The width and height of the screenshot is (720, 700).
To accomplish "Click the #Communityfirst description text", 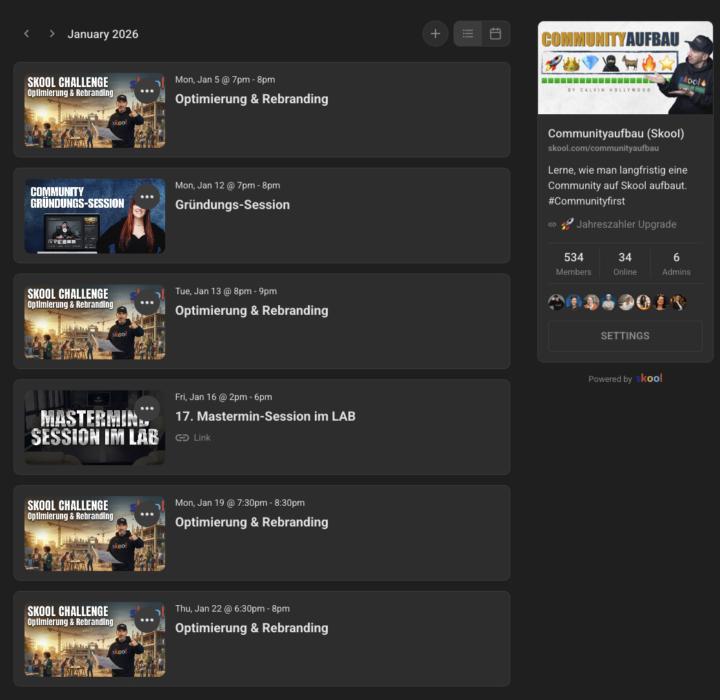I will click(x=586, y=201).
